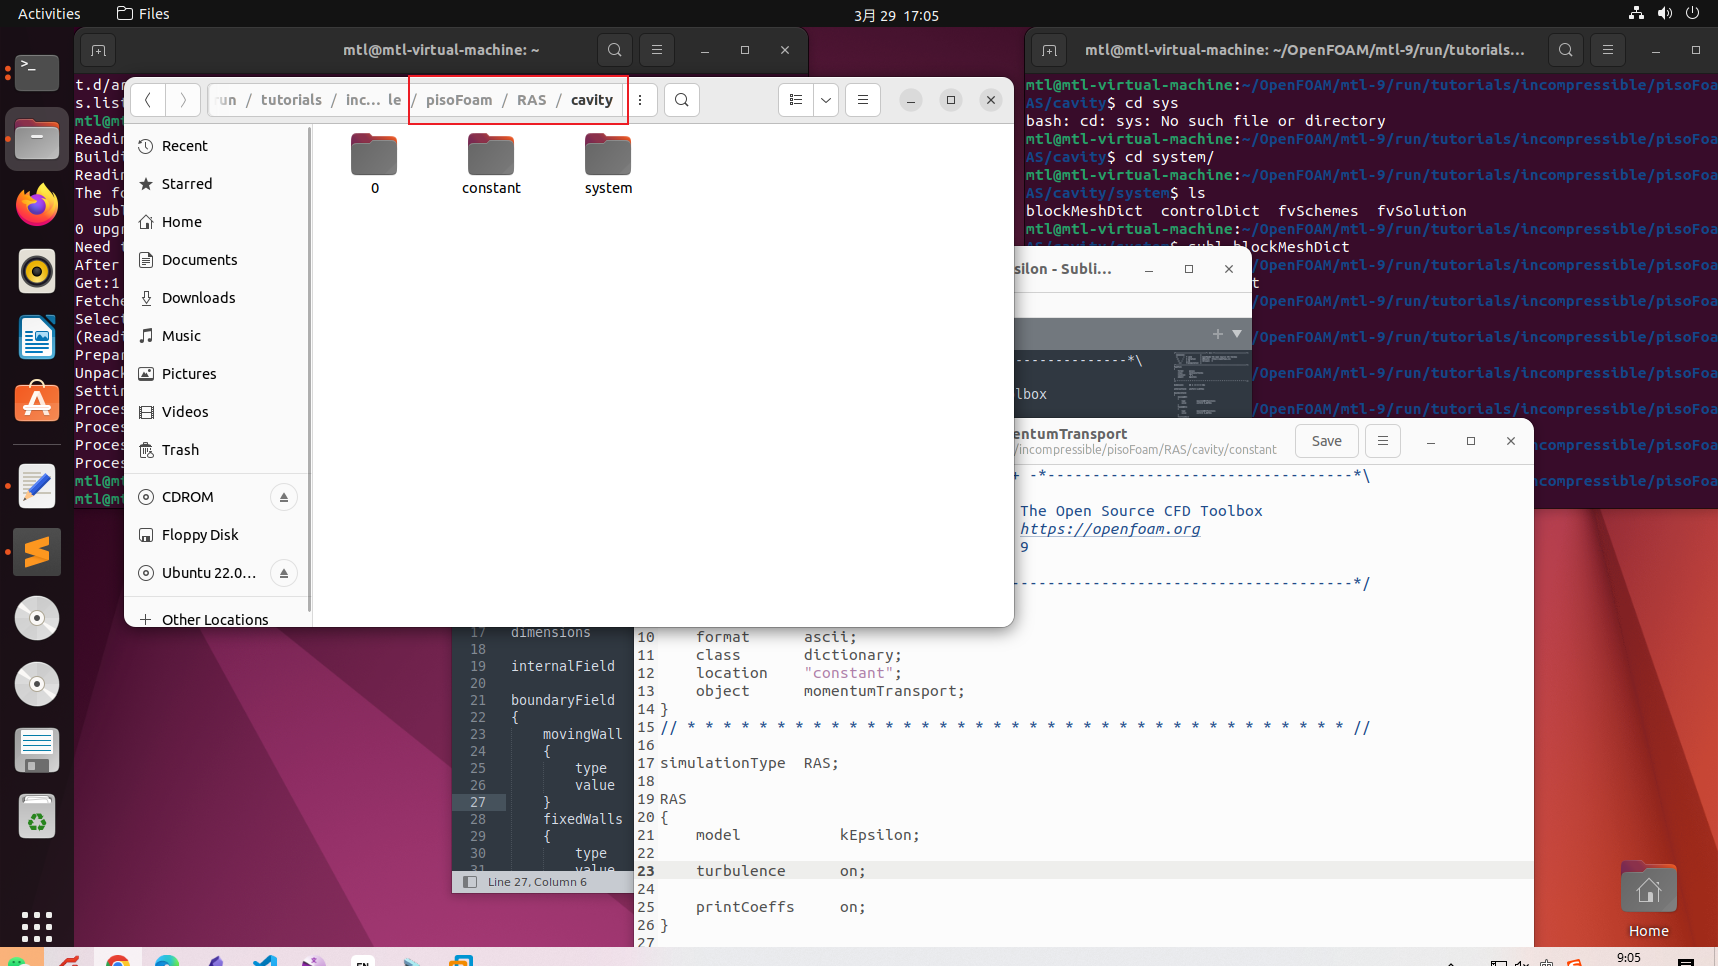Open new tab in left terminal
This screenshot has width=1718, height=966.
pyautogui.click(x=98, y=50)
